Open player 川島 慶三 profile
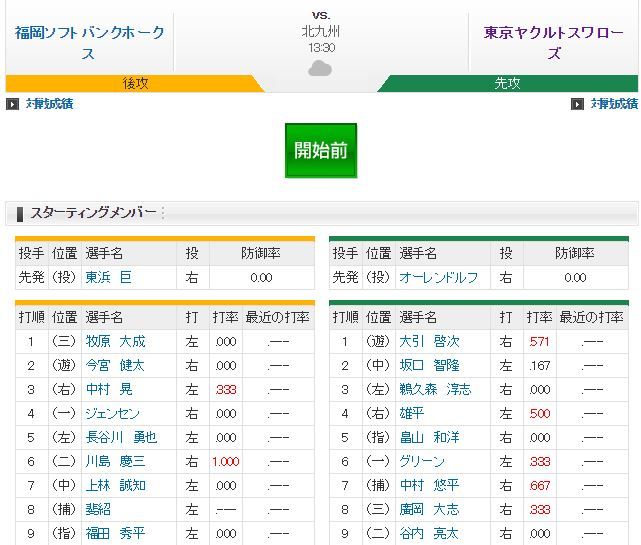 click(115, 462)
